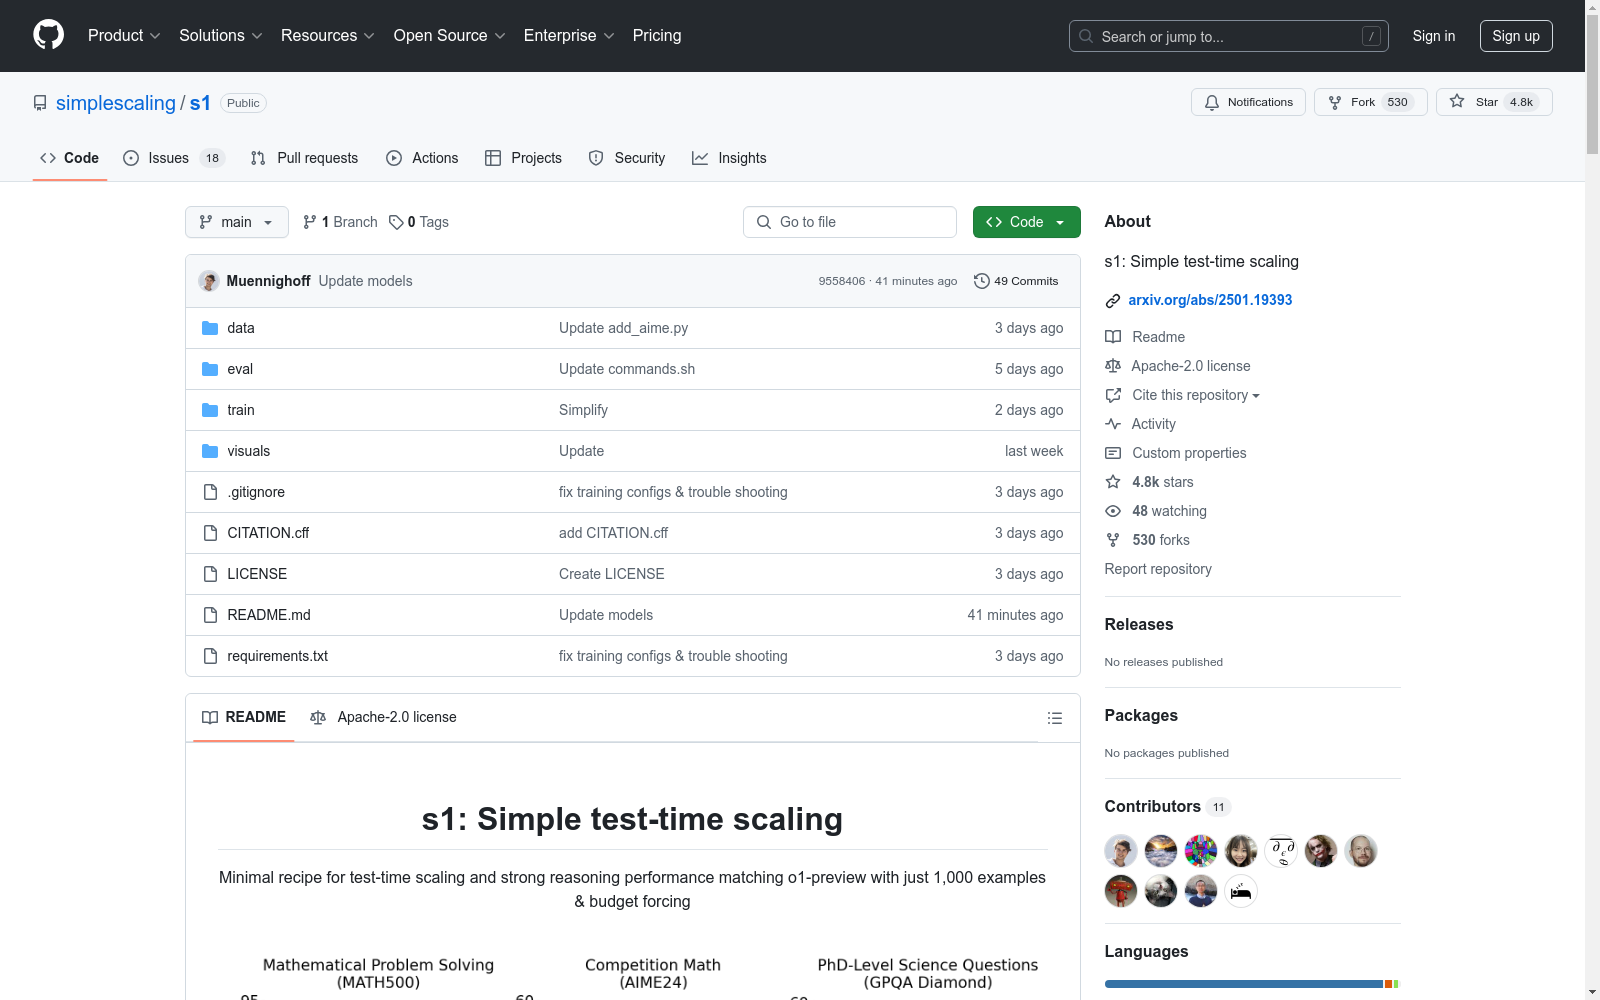
Task: Open the Projects tab
Action: tap(523, 158)
